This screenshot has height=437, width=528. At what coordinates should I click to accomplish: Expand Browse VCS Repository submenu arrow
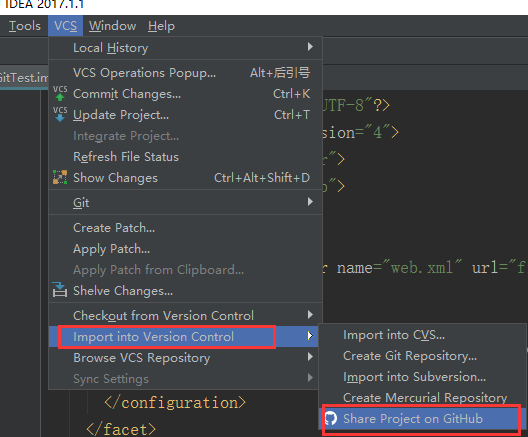click(310, 357)
